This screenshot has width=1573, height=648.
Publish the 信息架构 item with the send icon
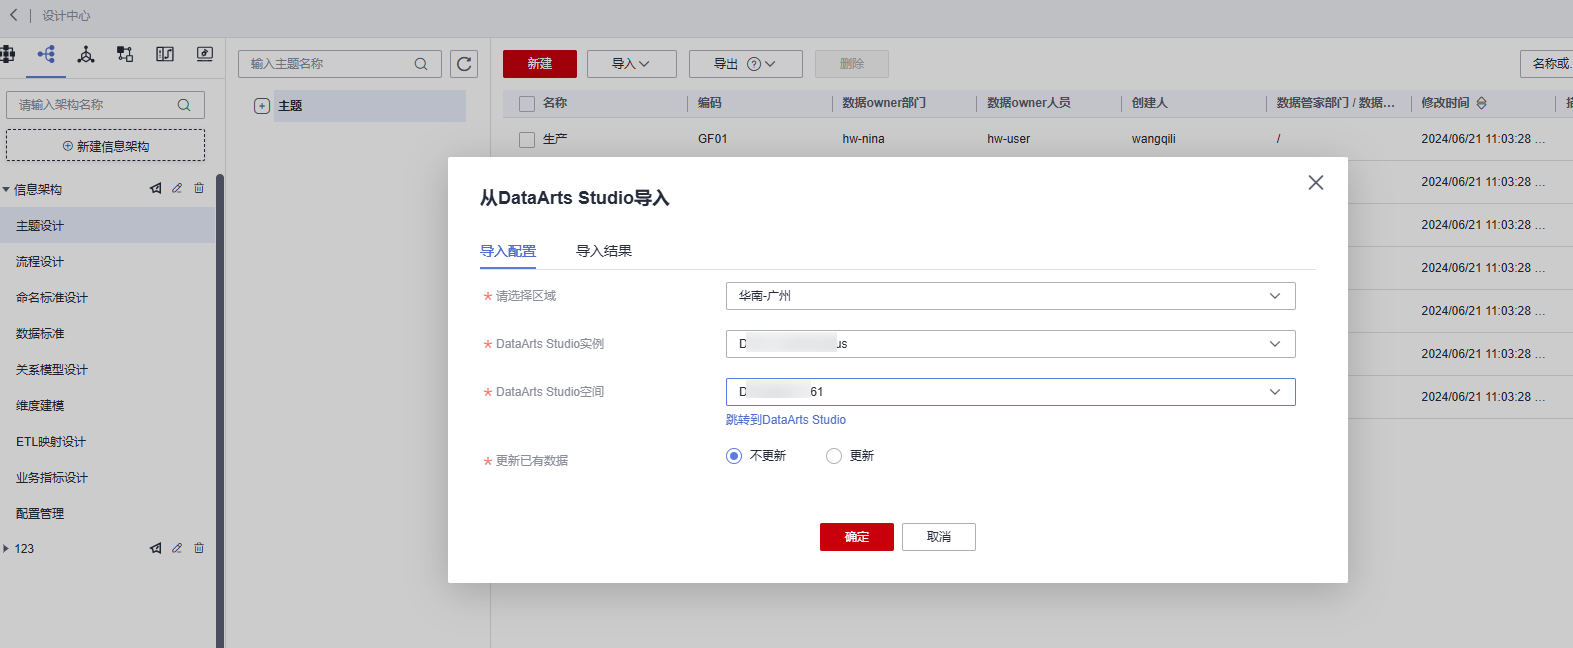point(155,188)
